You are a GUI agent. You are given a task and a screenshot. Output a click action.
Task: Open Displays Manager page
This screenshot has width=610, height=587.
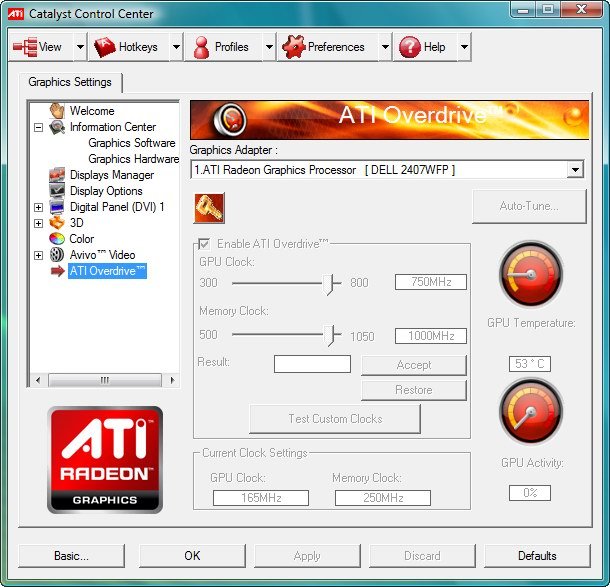112,175
